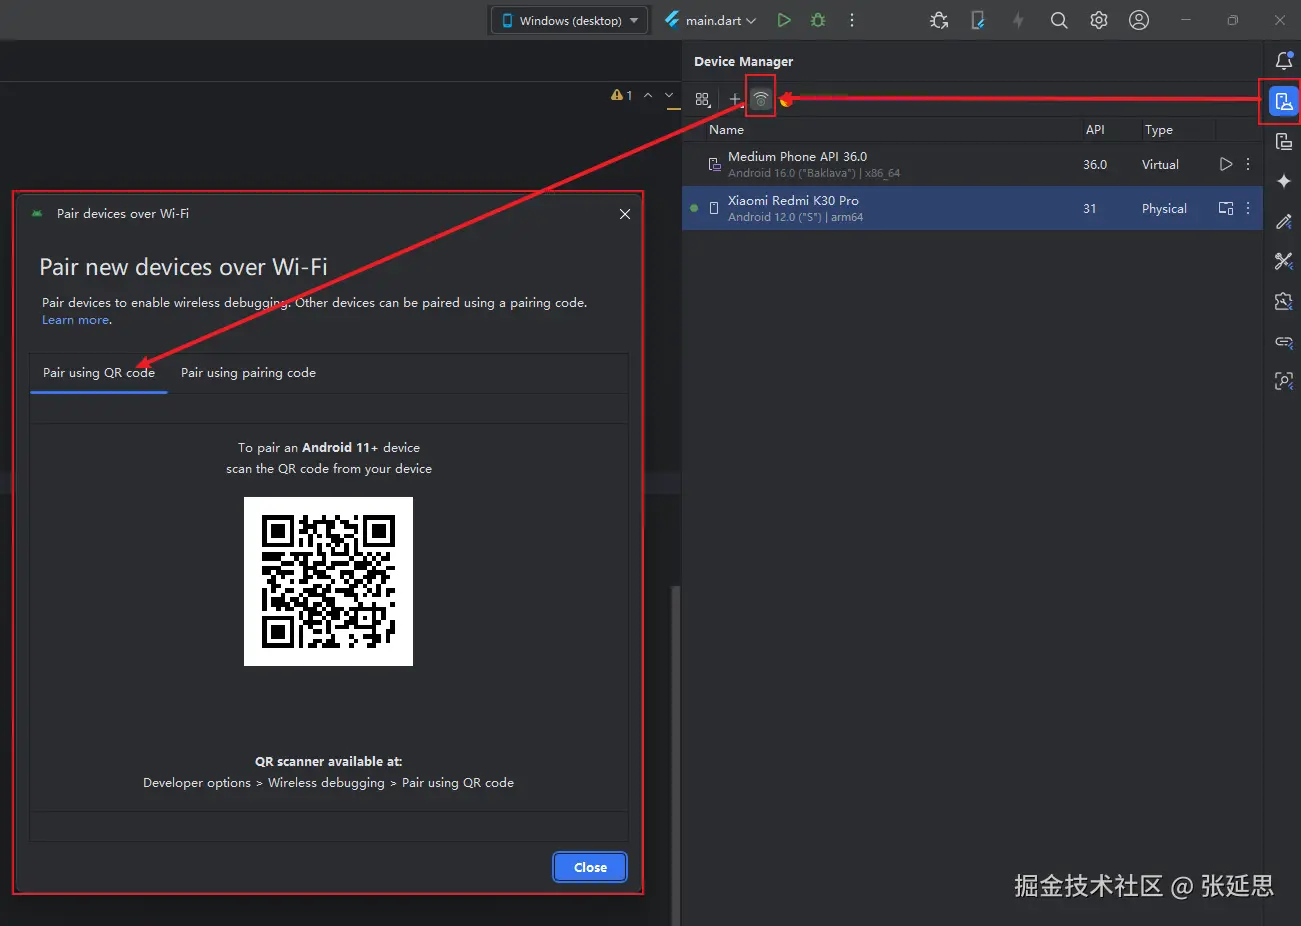
Task: Open the Learn more link
Action: pyautogui.click(x=76, y=320)
